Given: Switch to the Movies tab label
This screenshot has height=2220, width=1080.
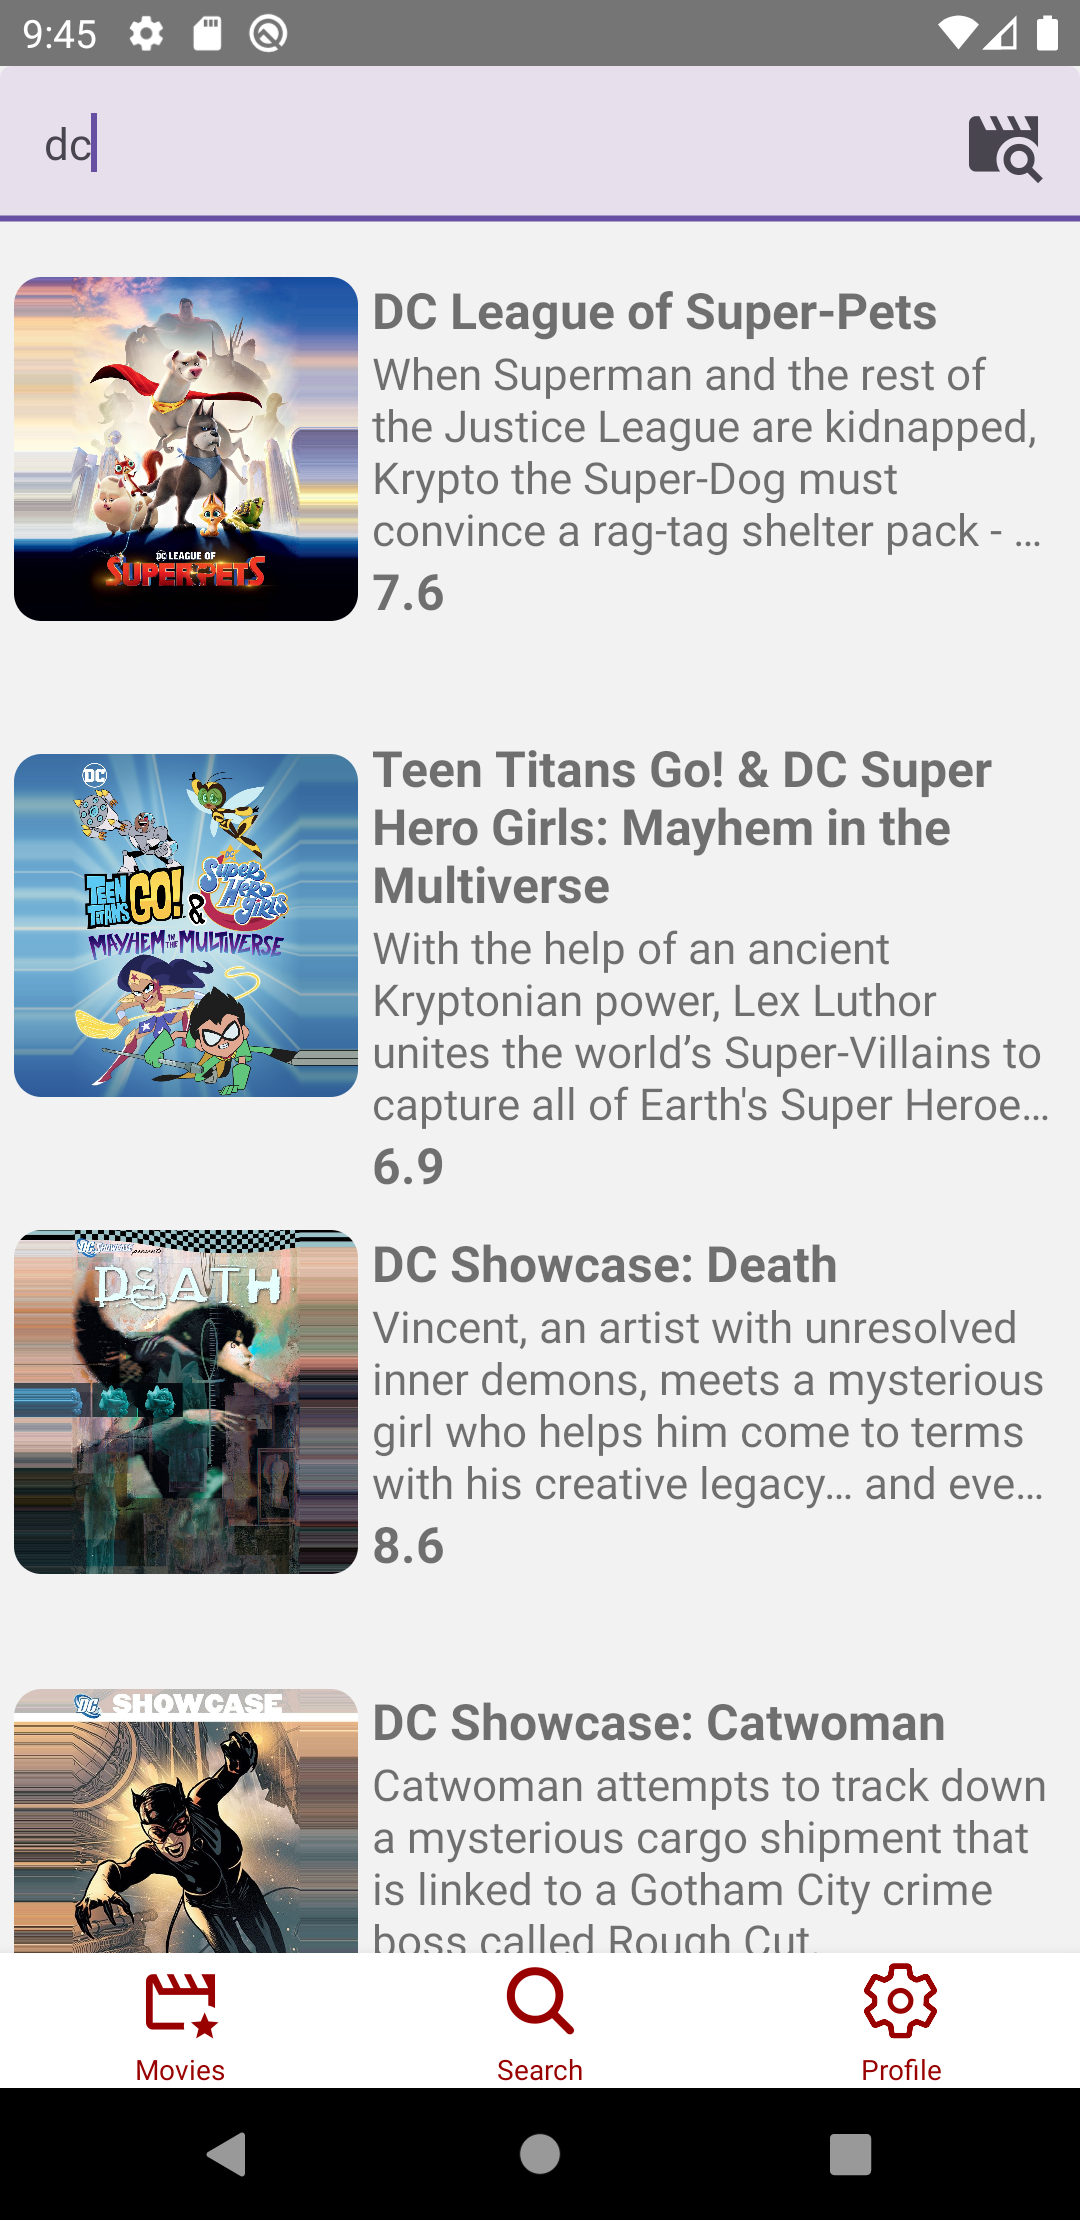Looking at the screenshot, I should click(180, 2070).
